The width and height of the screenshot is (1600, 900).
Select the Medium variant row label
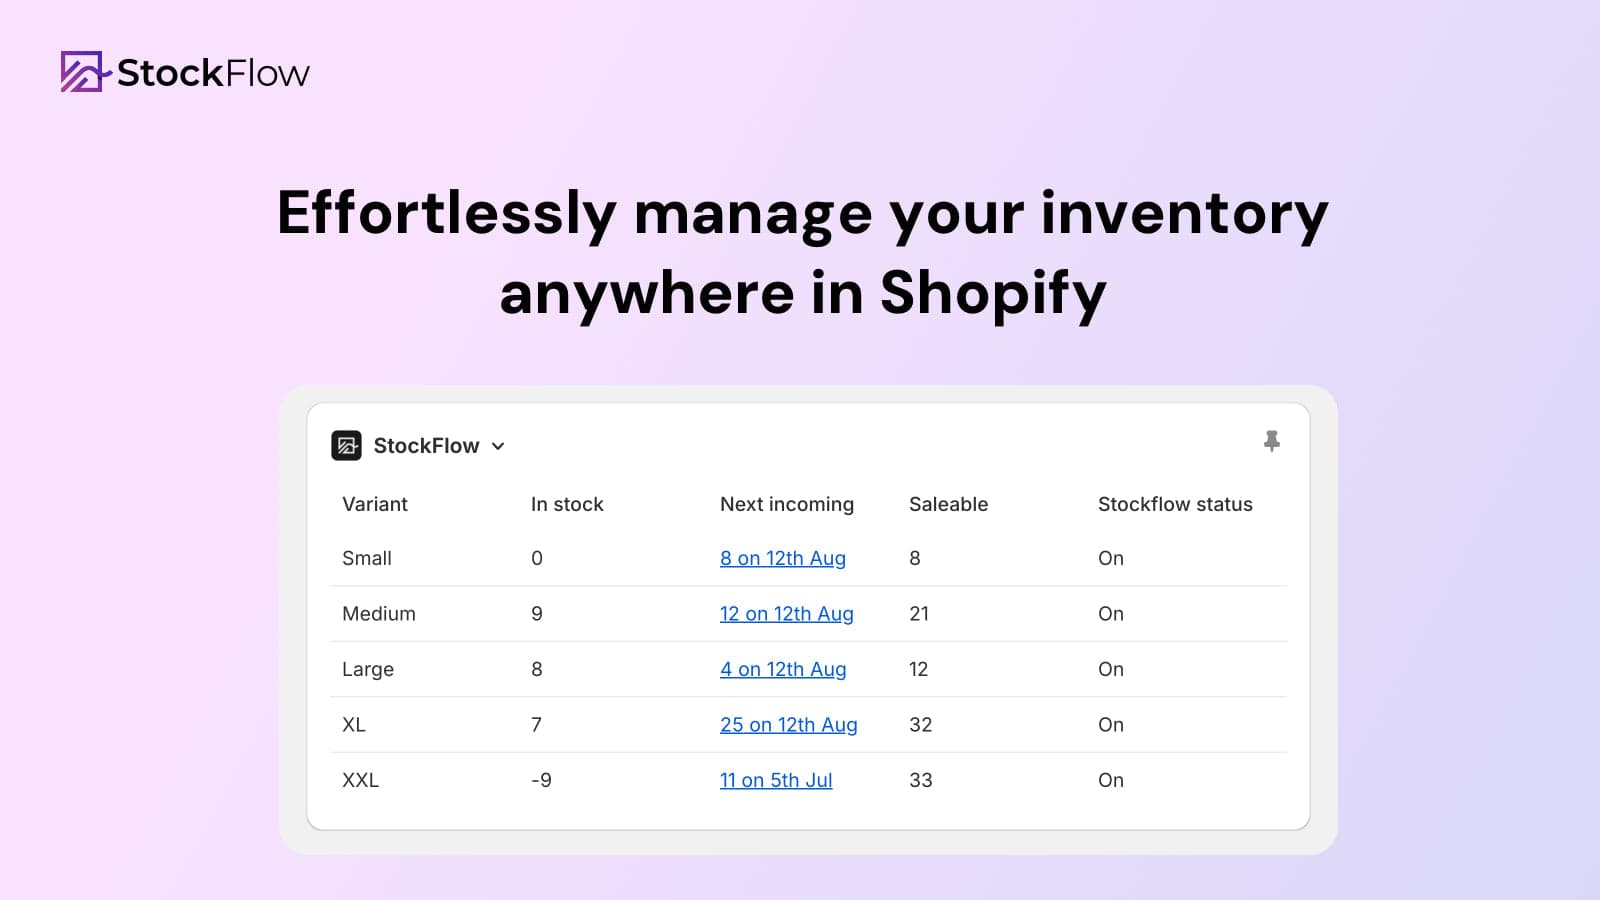coord(378,614)
